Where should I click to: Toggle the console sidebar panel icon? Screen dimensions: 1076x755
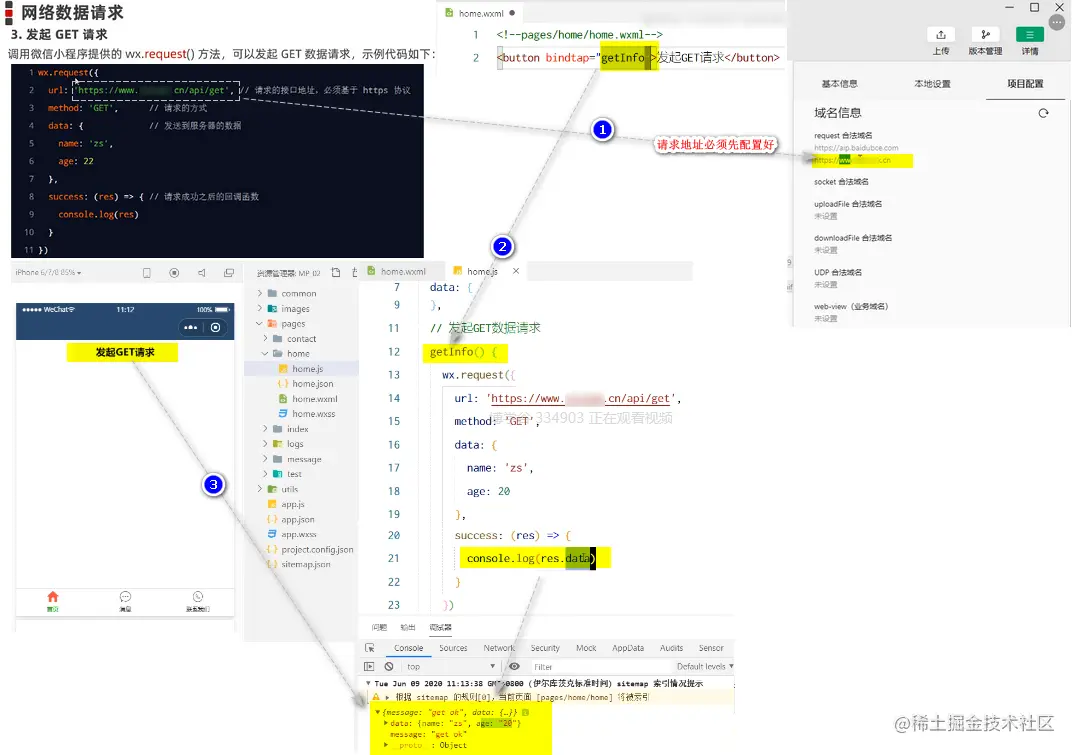pos(369,666)
